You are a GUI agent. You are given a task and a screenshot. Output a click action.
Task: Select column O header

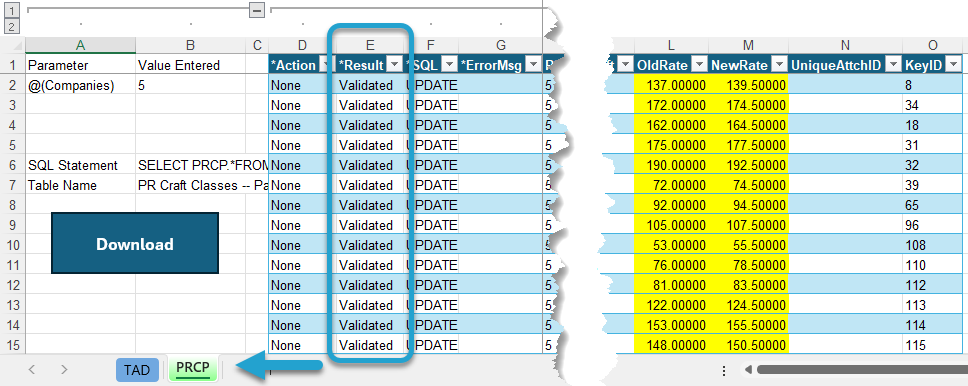(933, 45)
